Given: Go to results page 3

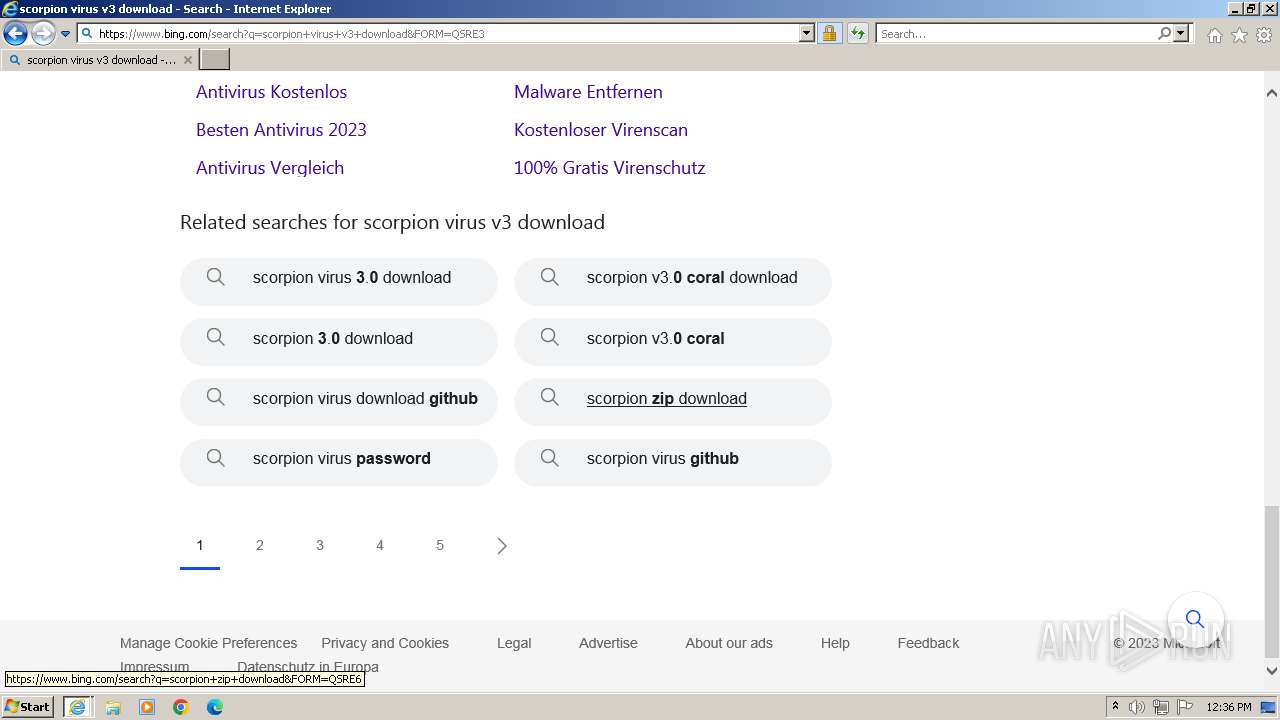Looking at the screenshot, I should 320,546.
